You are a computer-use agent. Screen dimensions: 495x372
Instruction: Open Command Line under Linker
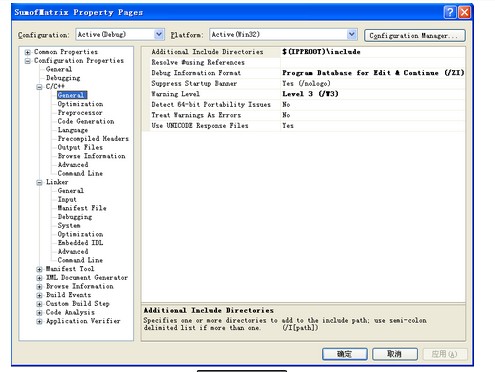pos(80,260)
